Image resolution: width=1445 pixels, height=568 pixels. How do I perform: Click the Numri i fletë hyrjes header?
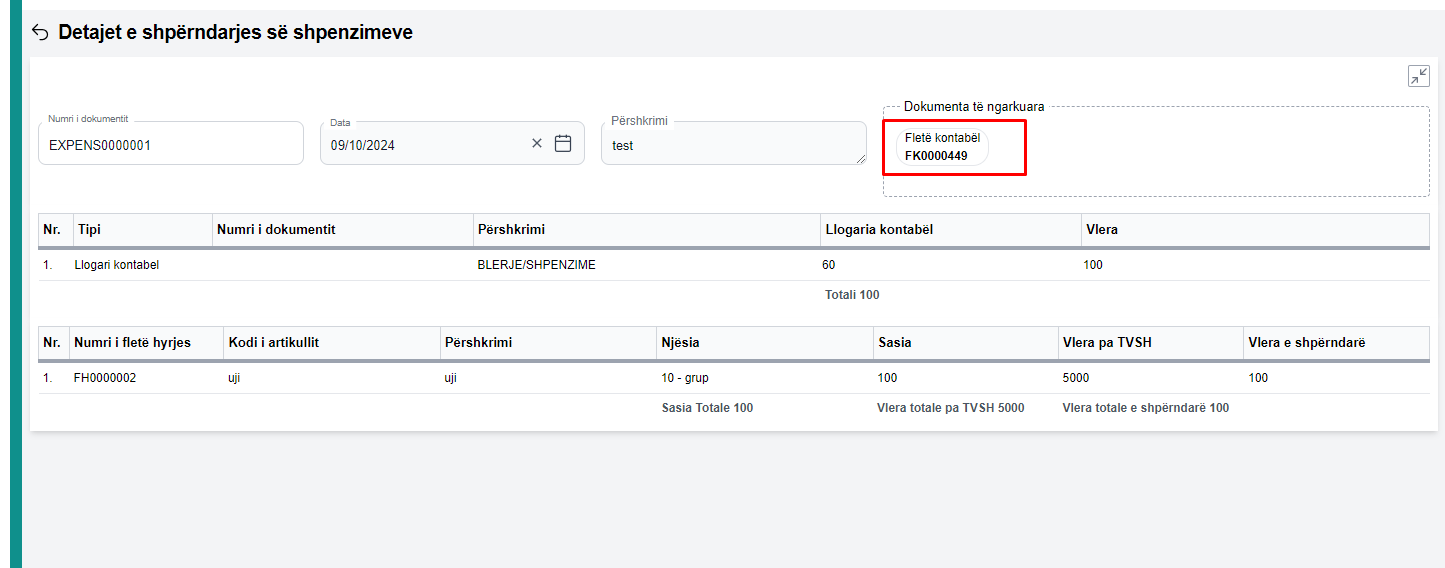pos(132,343)
